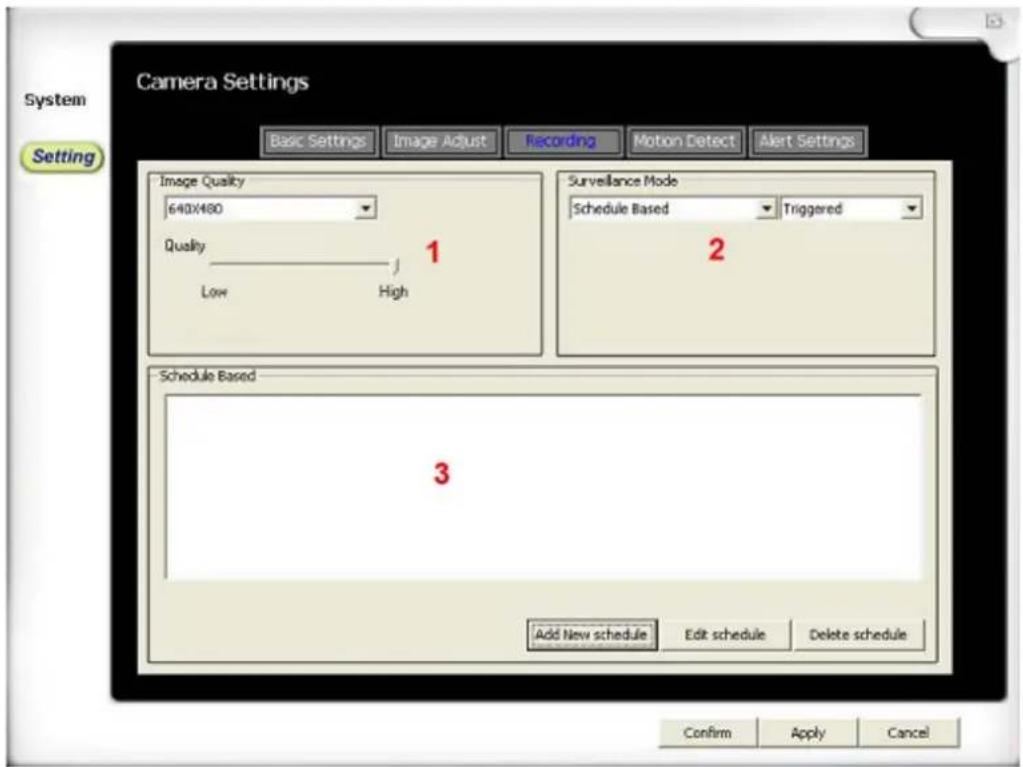
Task: Go to the Motion Detect tab
Action: click(685, 142)
